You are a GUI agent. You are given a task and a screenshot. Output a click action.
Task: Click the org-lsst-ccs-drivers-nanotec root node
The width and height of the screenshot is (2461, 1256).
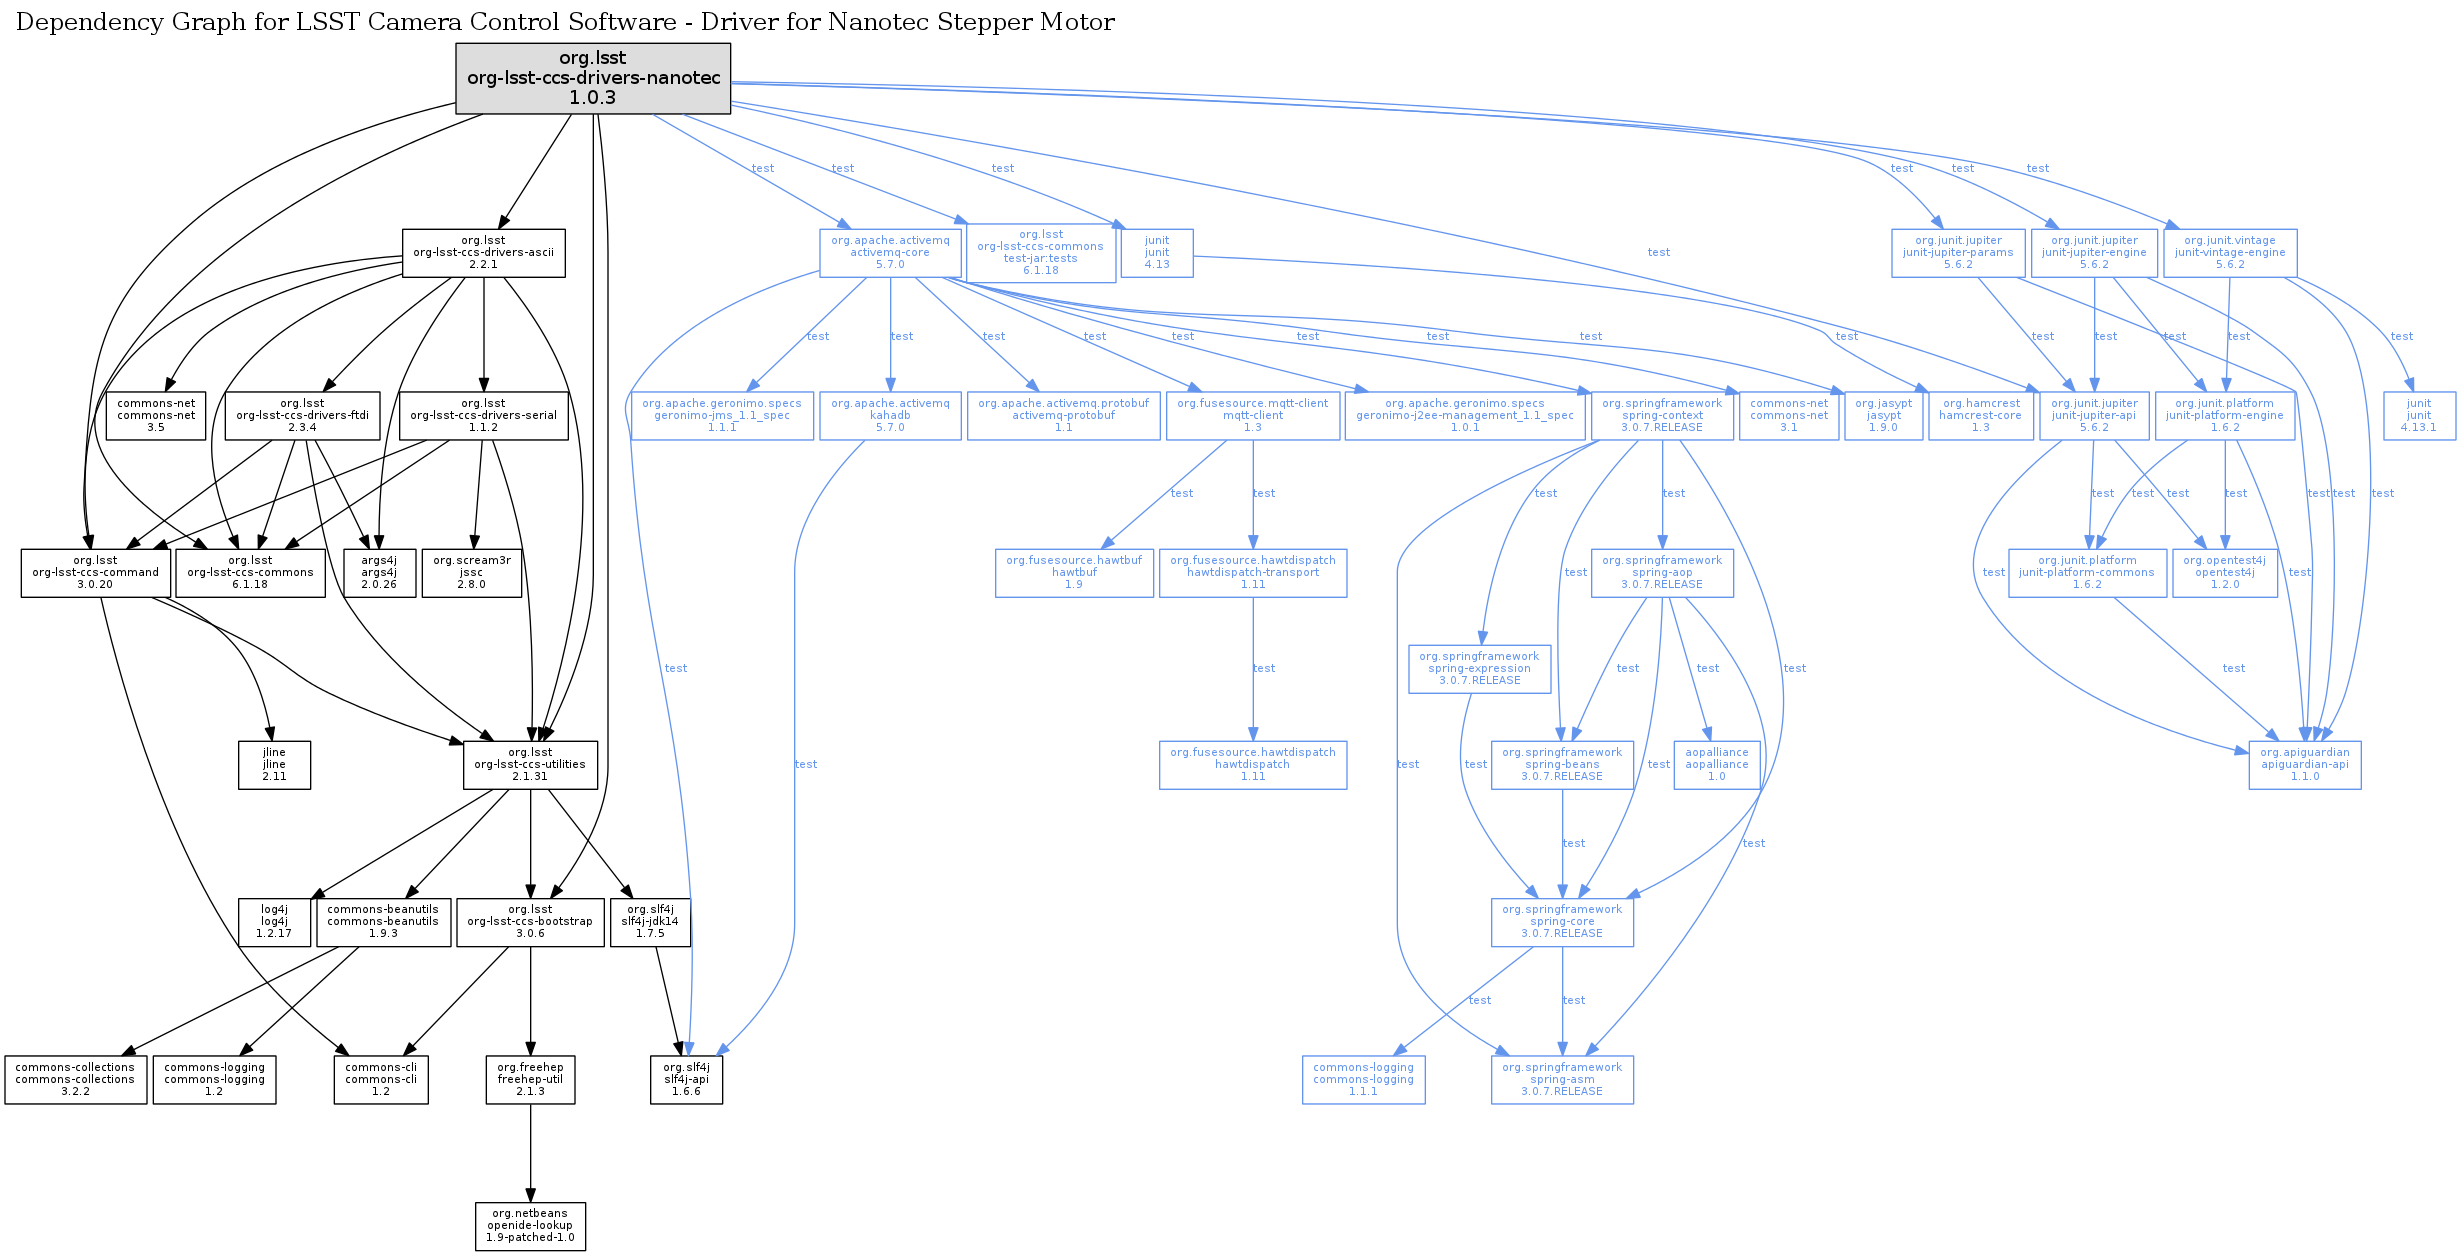coord(593,78)
